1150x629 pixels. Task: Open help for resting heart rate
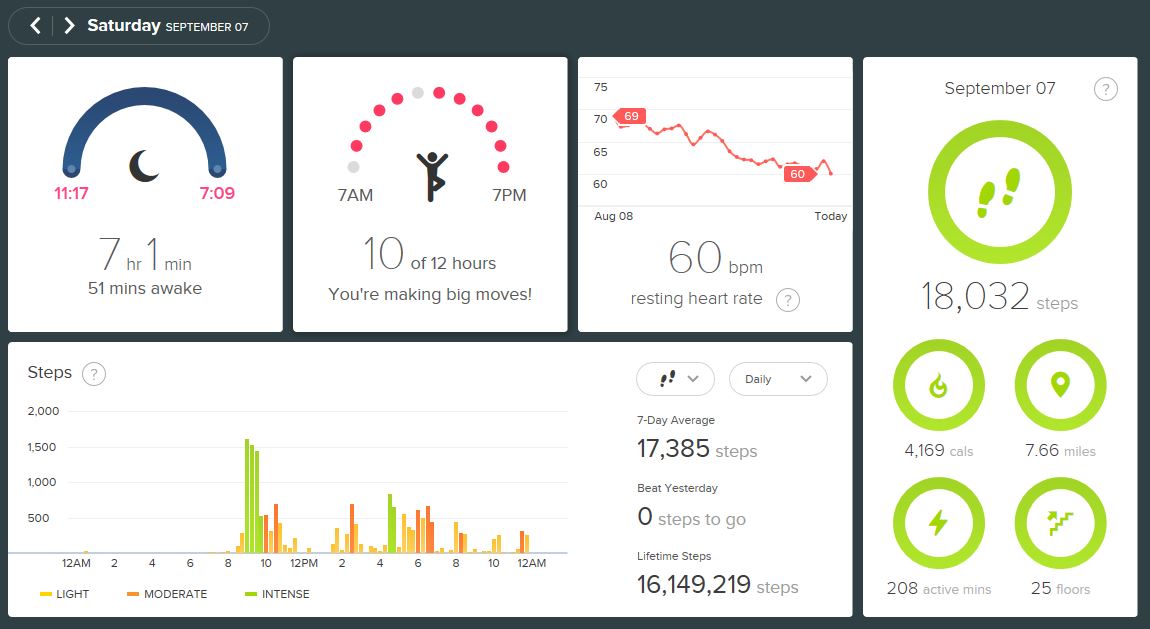[788, 300]
